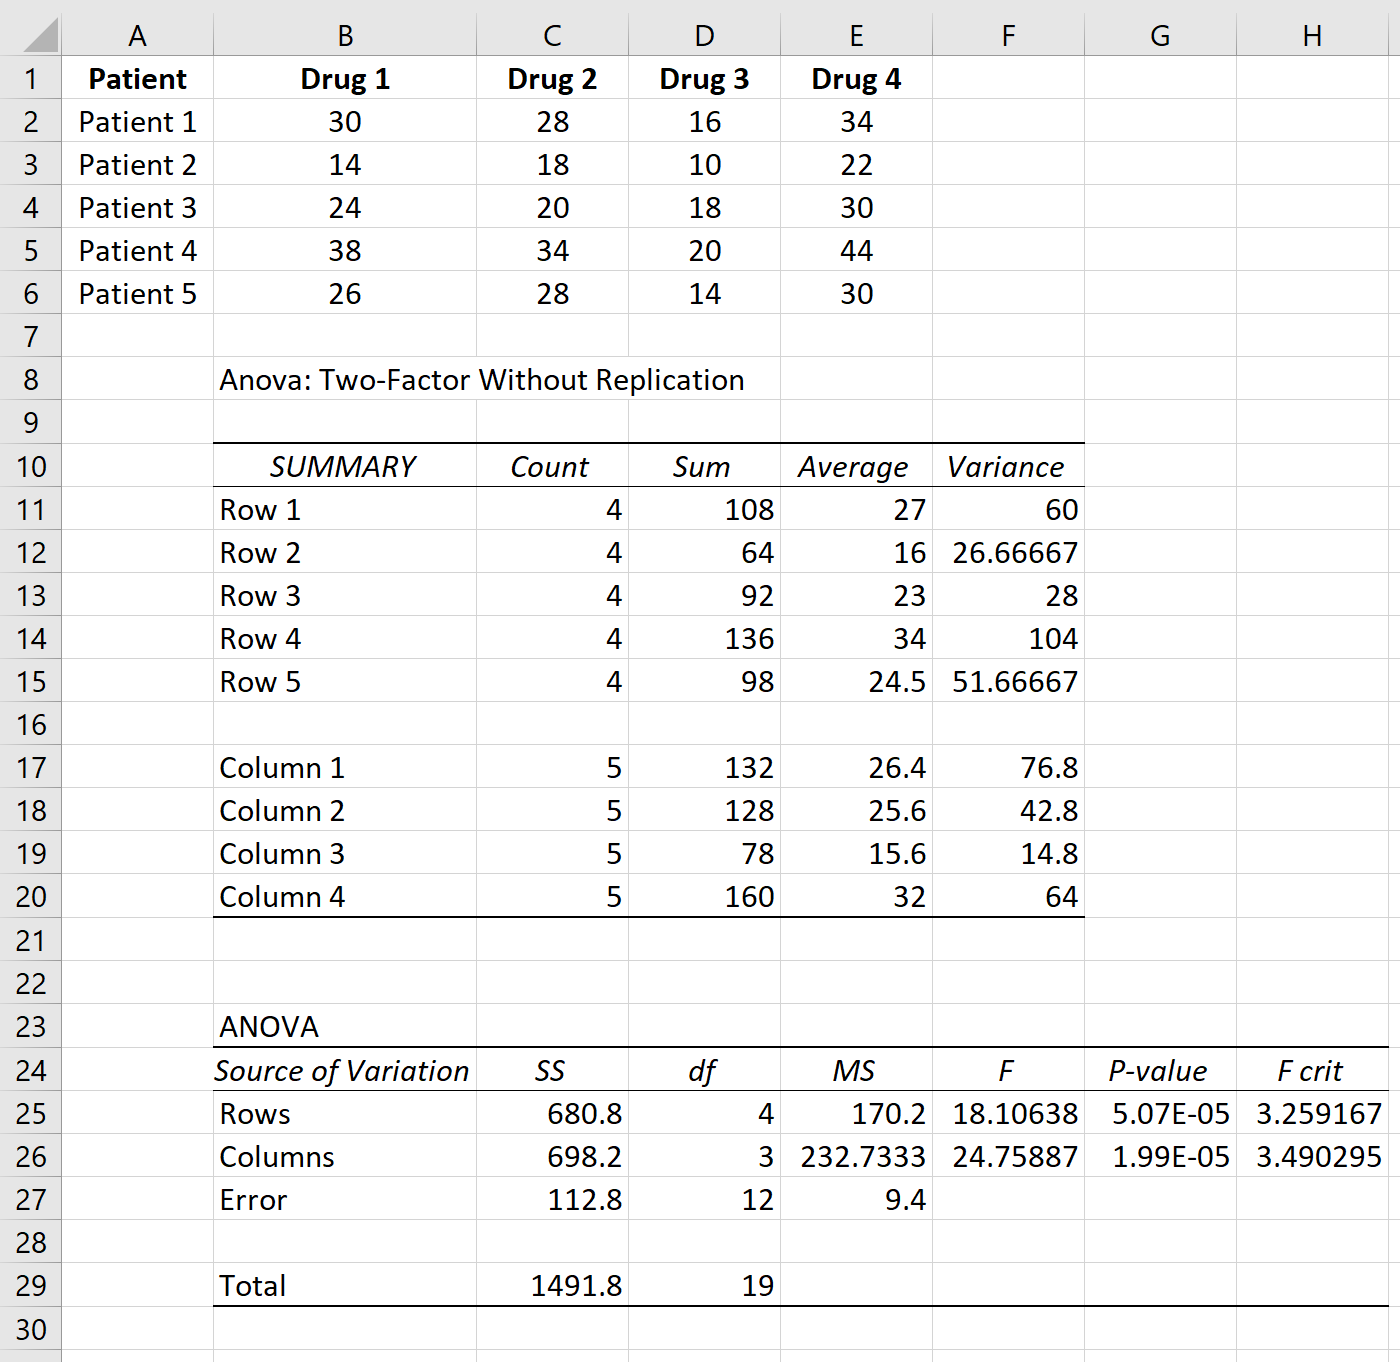This screenshot has height=1362, width=1400.
Task: Click the cell containing 'Patient 3'
Action: click(137, 207)
